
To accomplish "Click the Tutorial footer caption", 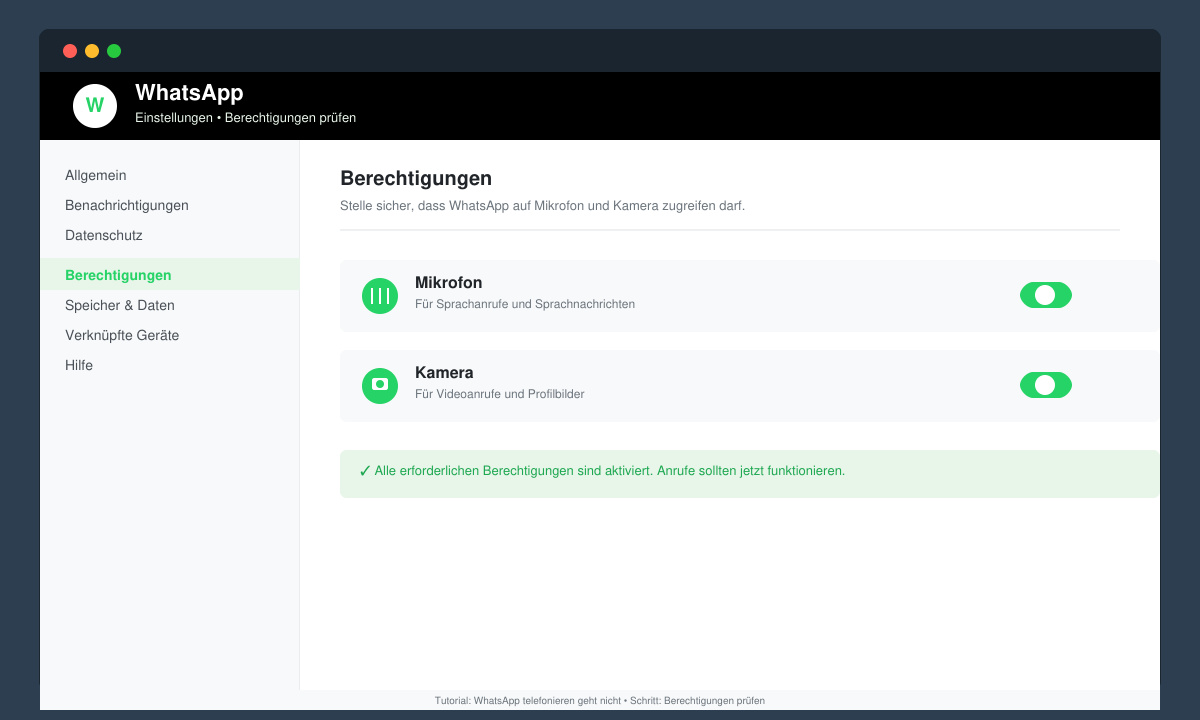I will [600, 701].
